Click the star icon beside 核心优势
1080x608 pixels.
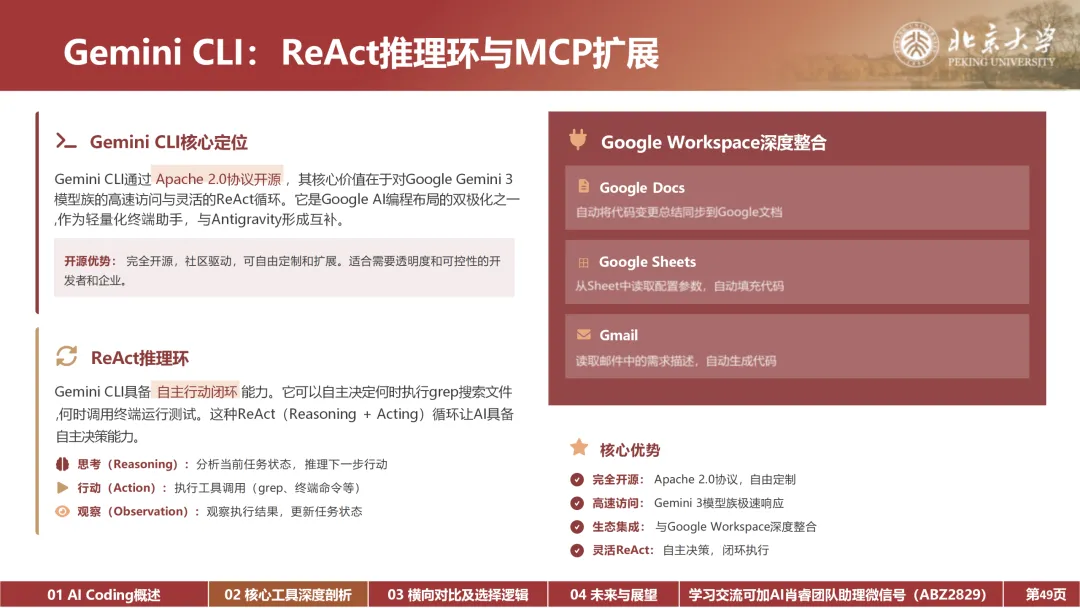pyautogui.click(x=579, y=448)
